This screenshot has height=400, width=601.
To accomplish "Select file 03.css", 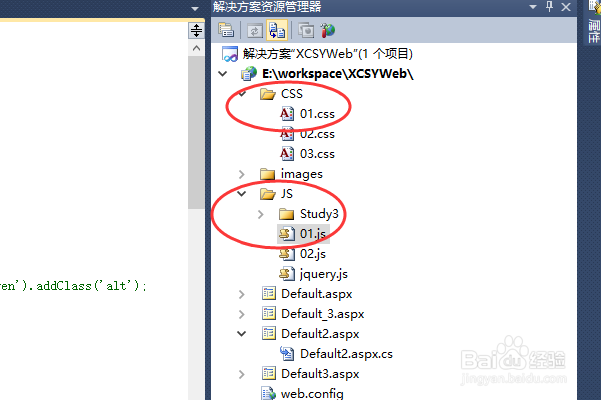I will (x=317, y=154).
